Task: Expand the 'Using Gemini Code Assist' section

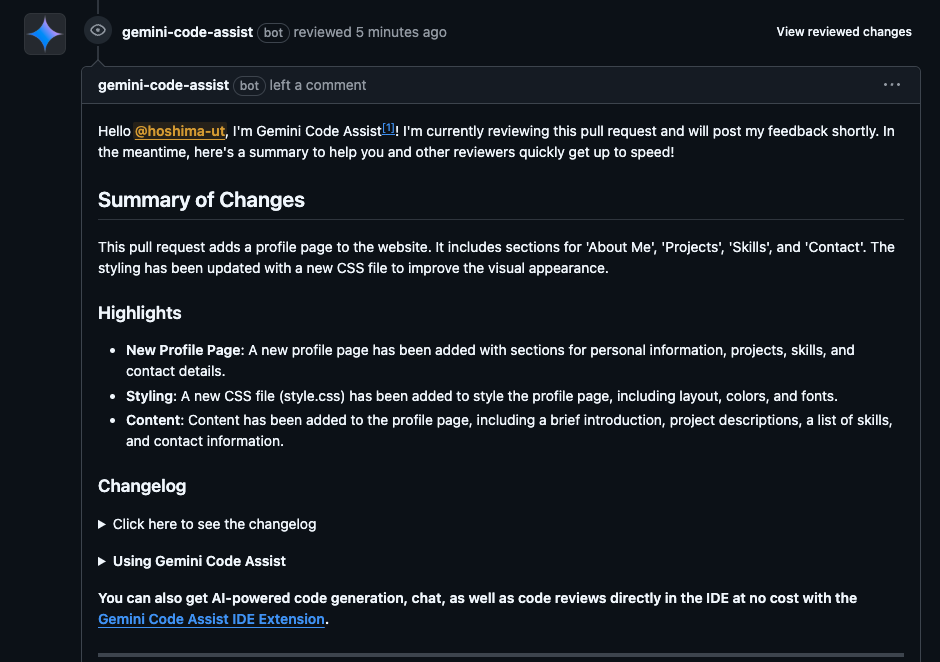Action: [x=199, y=561]
